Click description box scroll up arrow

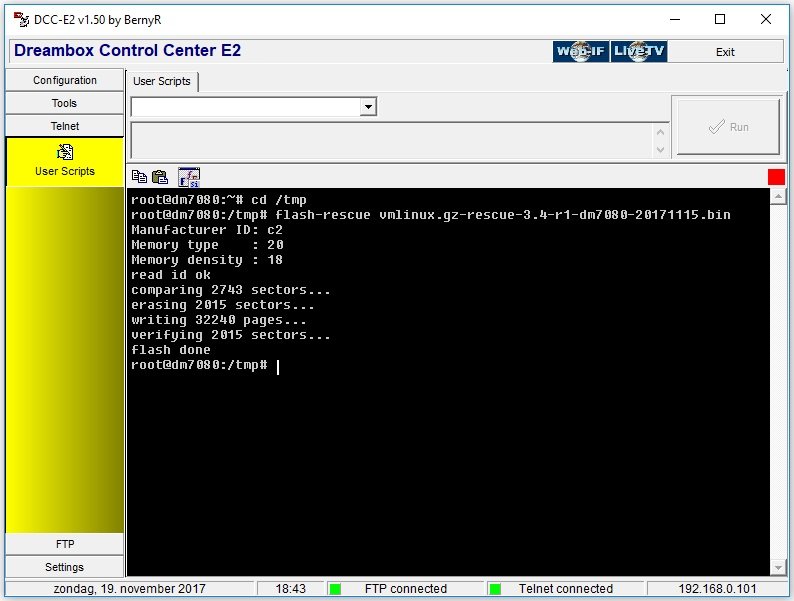coord(660,132)
